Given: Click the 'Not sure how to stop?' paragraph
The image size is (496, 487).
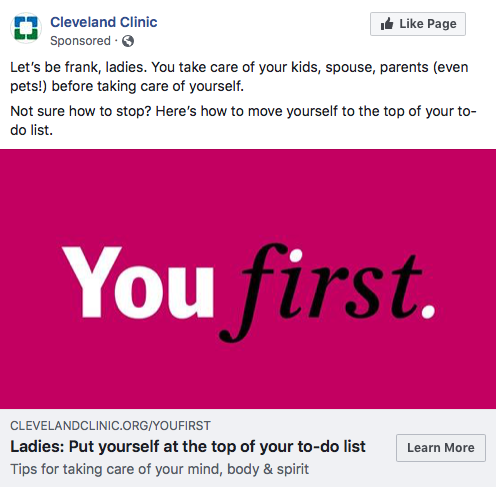Looking at the screenshot, I should click(x=243, y=120).
